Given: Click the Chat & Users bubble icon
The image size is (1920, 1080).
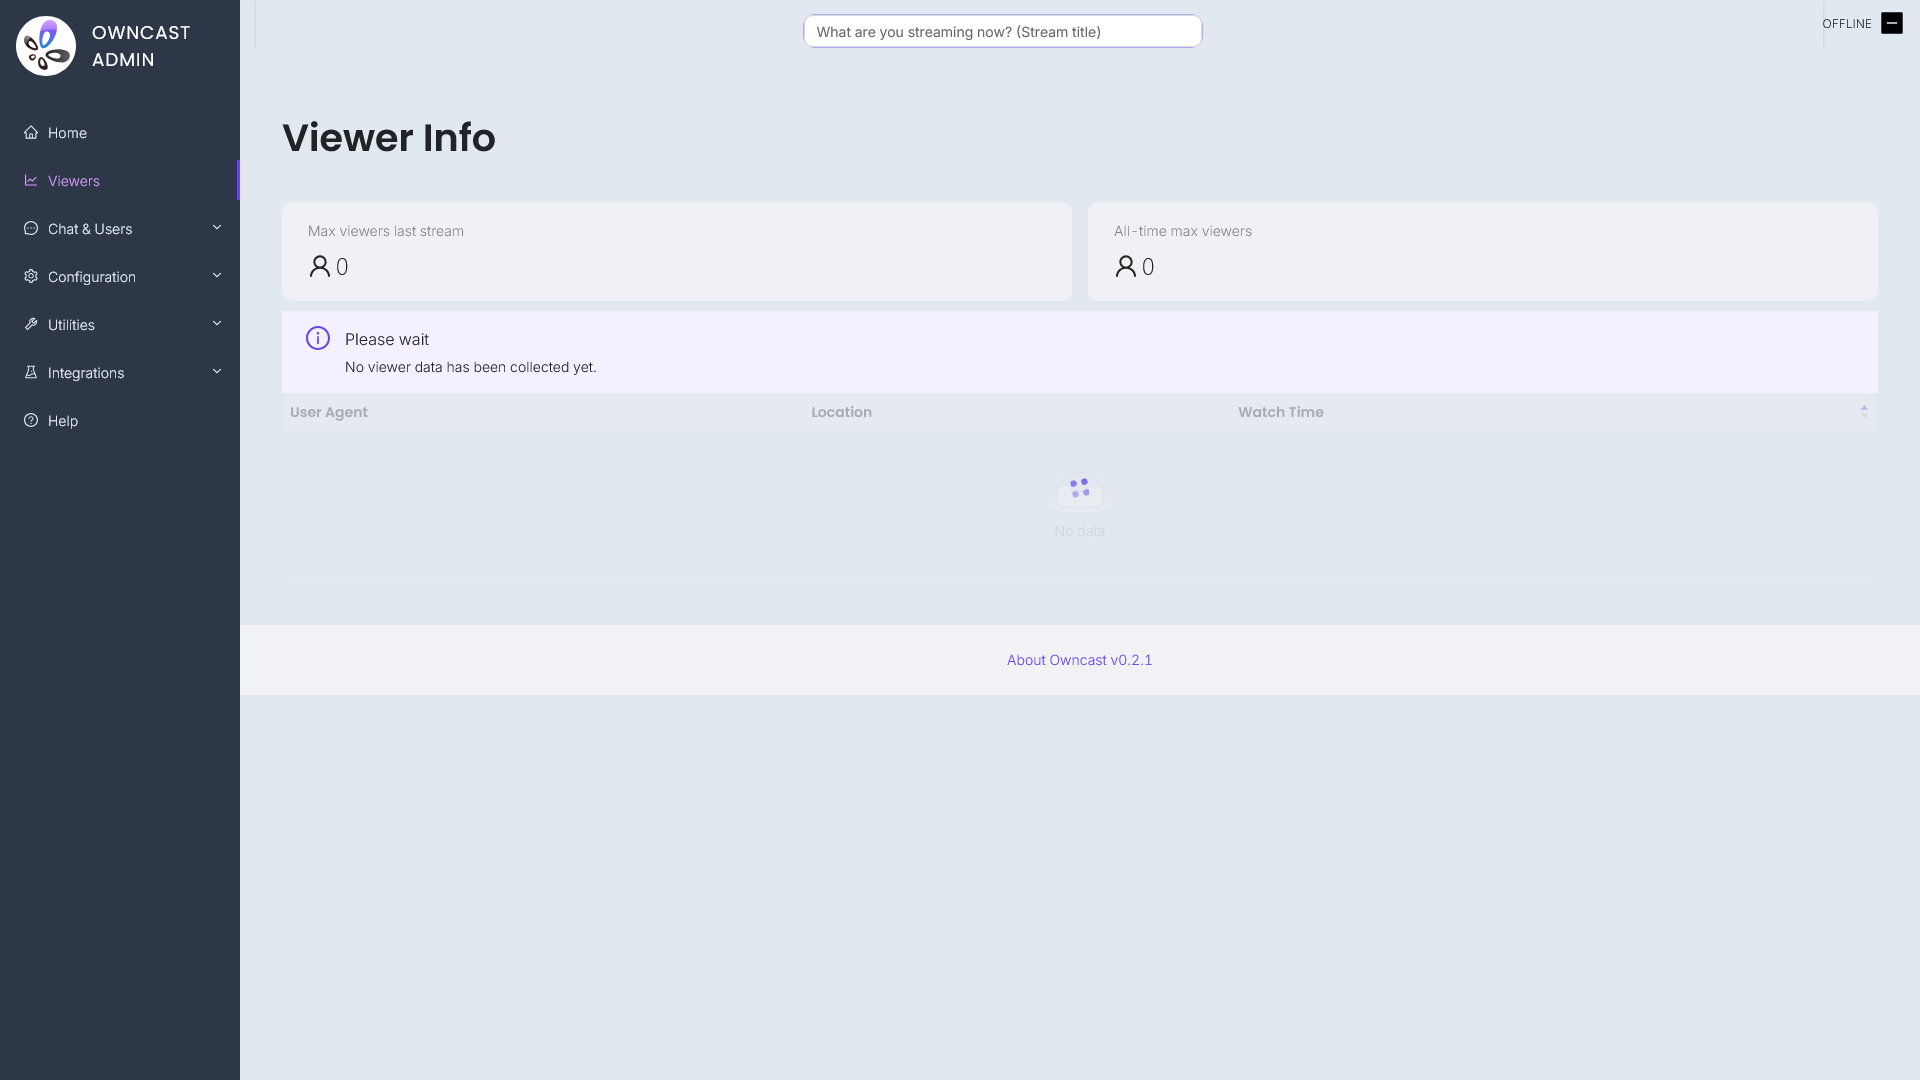Looking at the screenshot, I should coord(31,228).
